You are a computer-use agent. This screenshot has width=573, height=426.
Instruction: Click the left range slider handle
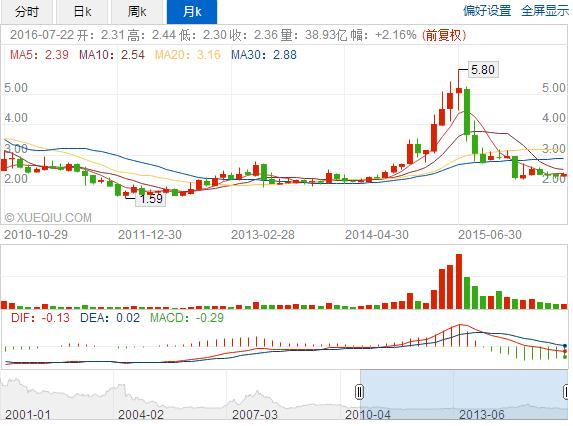click(x=360, y=392)
